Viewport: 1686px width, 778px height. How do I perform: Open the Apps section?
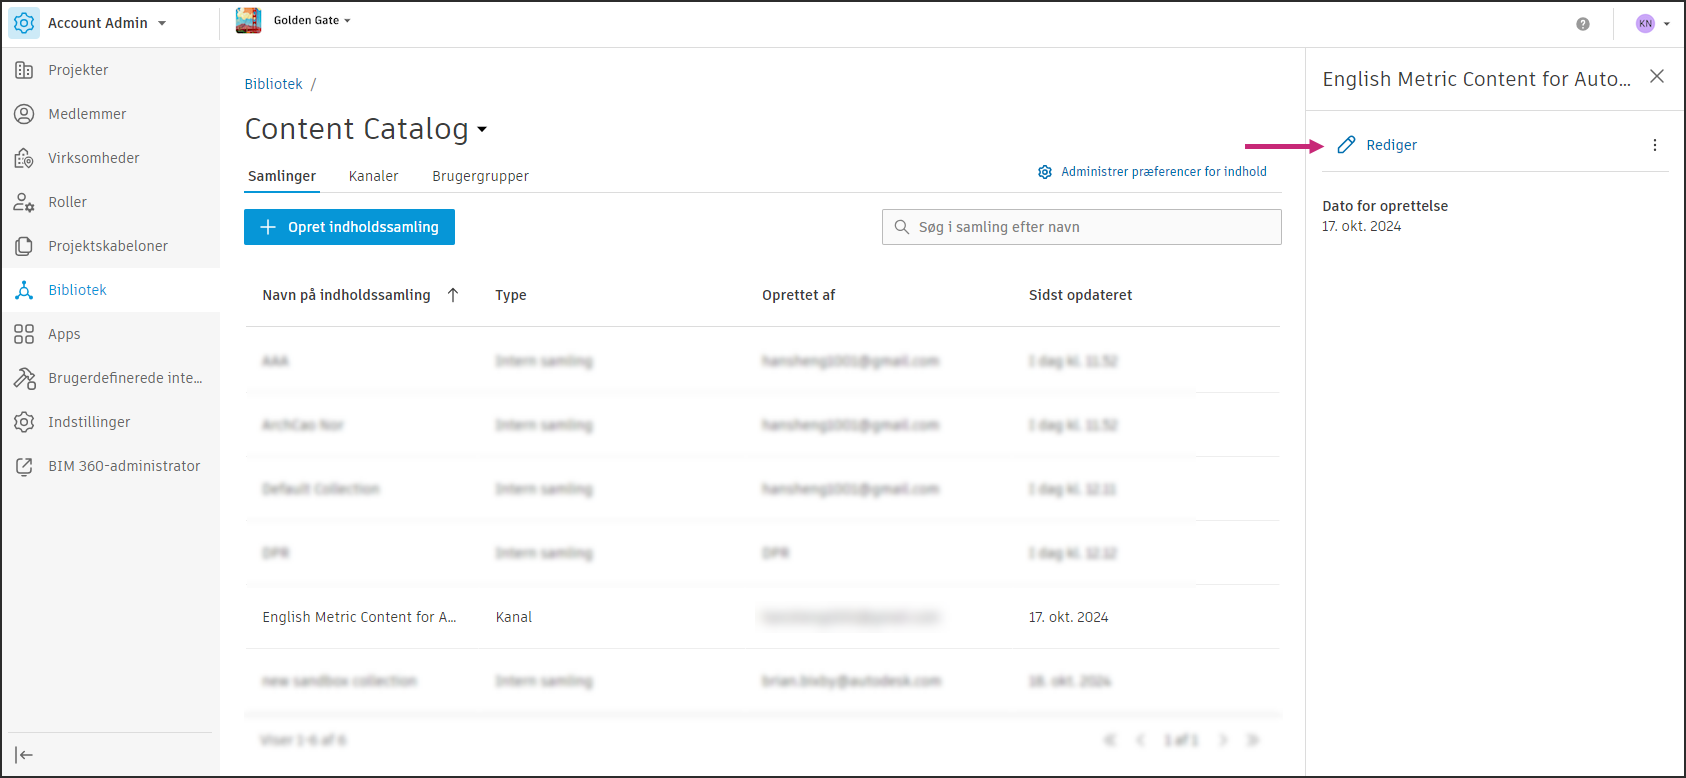coord(64,334)
